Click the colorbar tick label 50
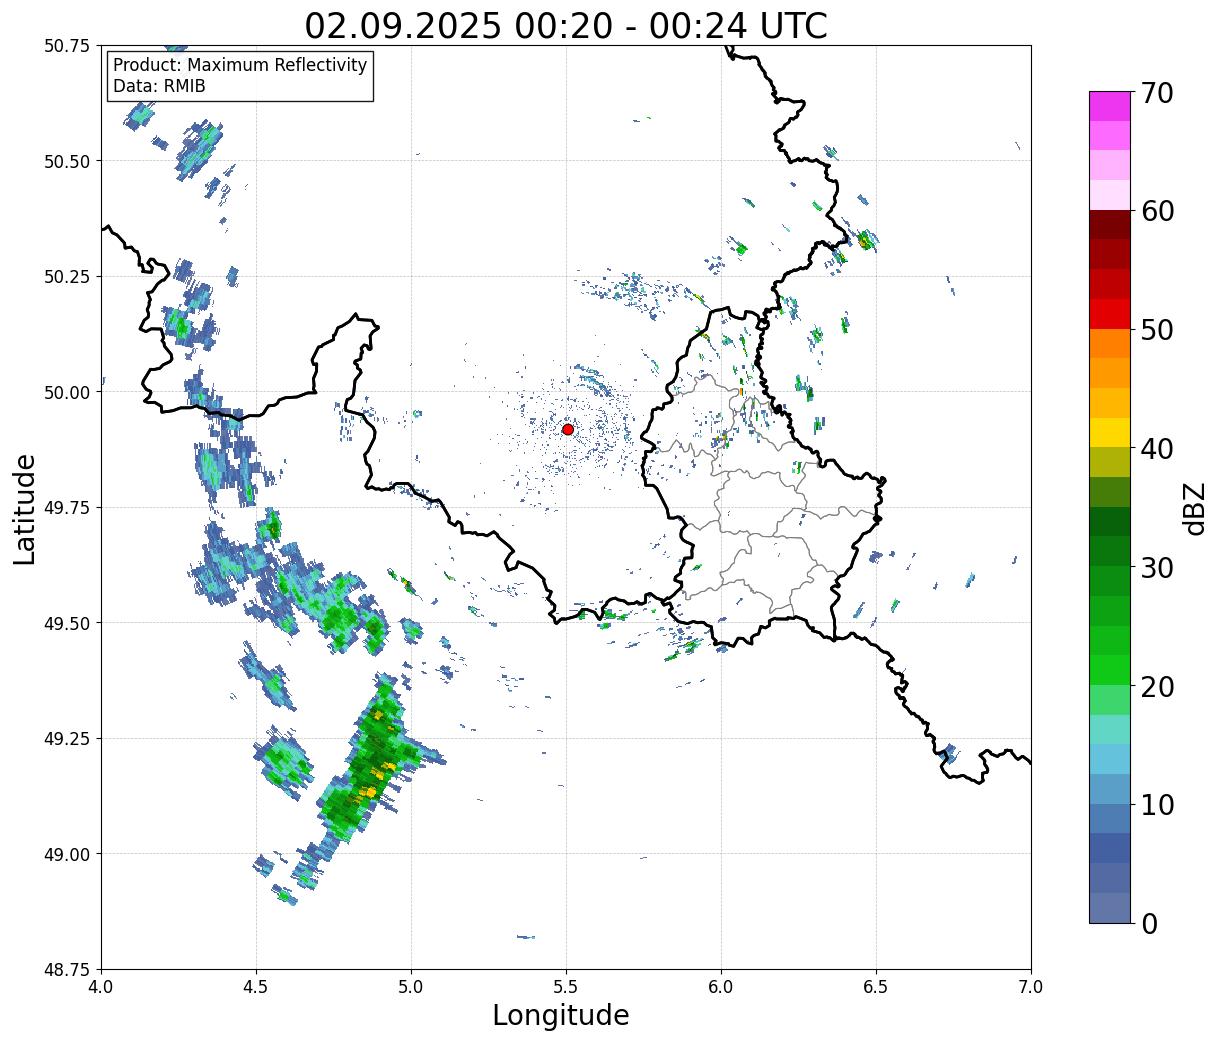Image resolution: width=1219 pixels, height=1040 pixels. point(1157,330)
